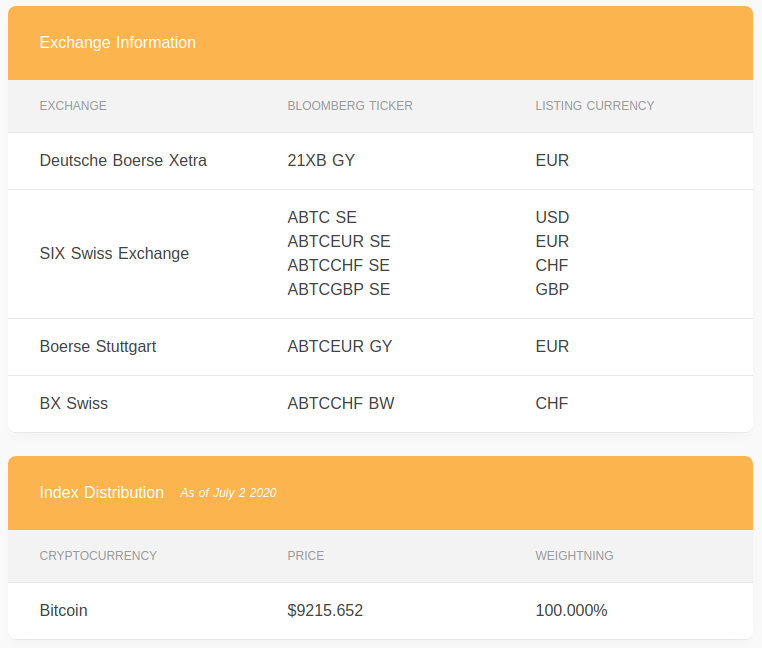Click the As of July 2 2020 date
Image resolution: width=762 pixels, height=648 pixels.
[x=228, y=493]
